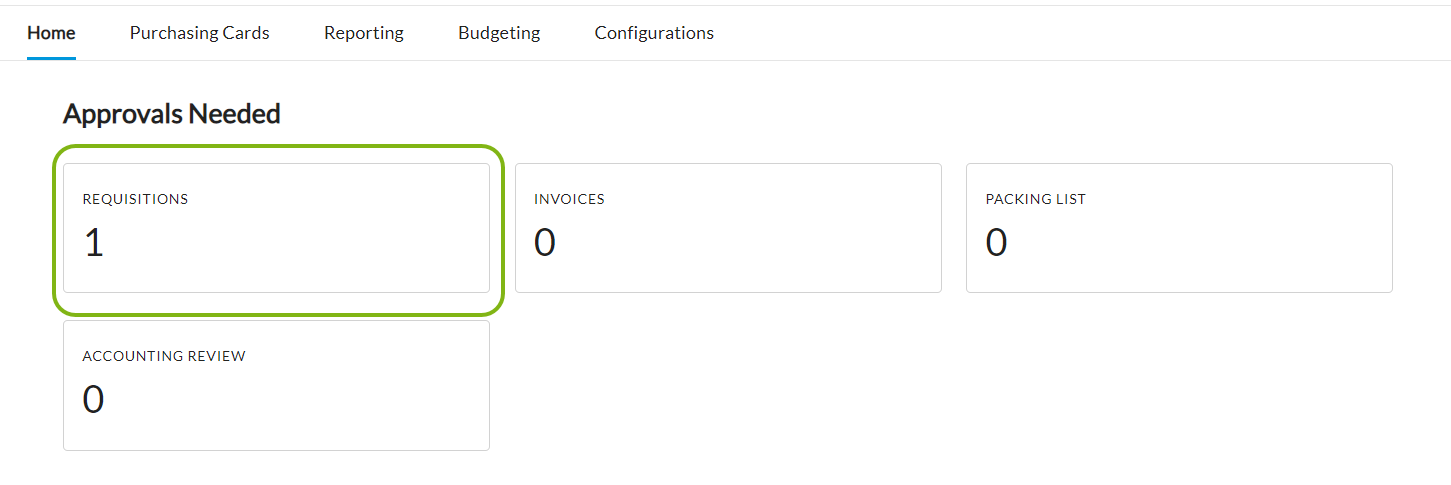Open the Accounting Review approvals card
The height and width of the screenshot is (485, 1451).
[276, 385]
